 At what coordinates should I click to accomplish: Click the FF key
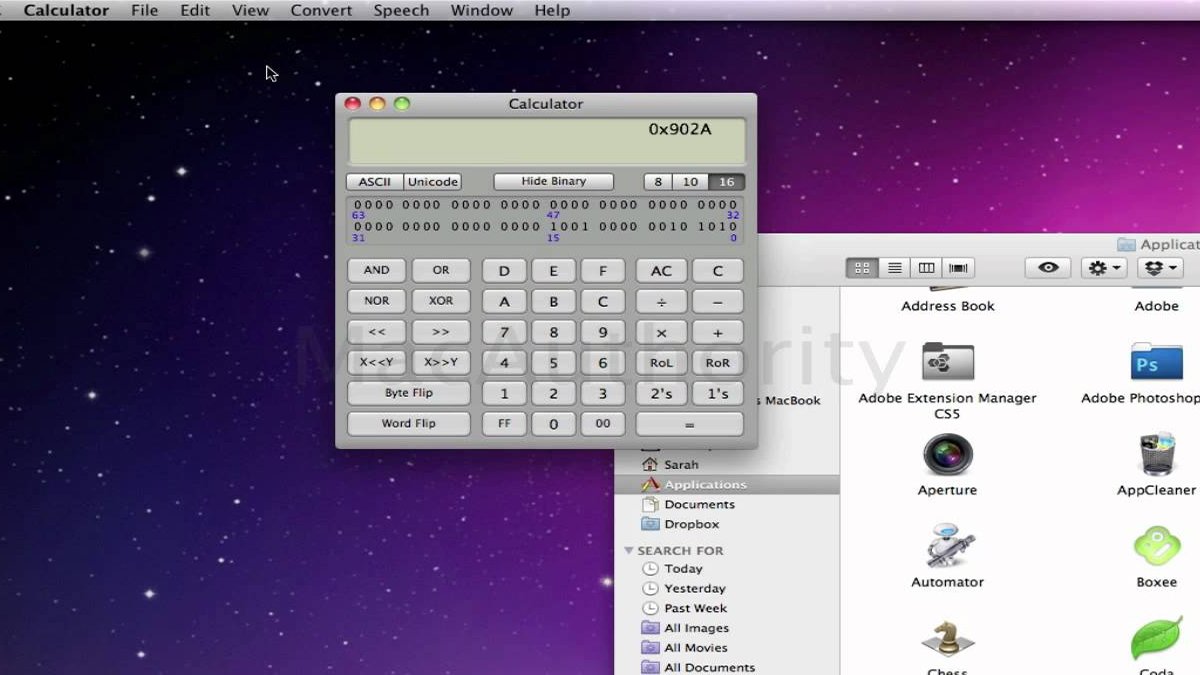click(x=504, y=424)
